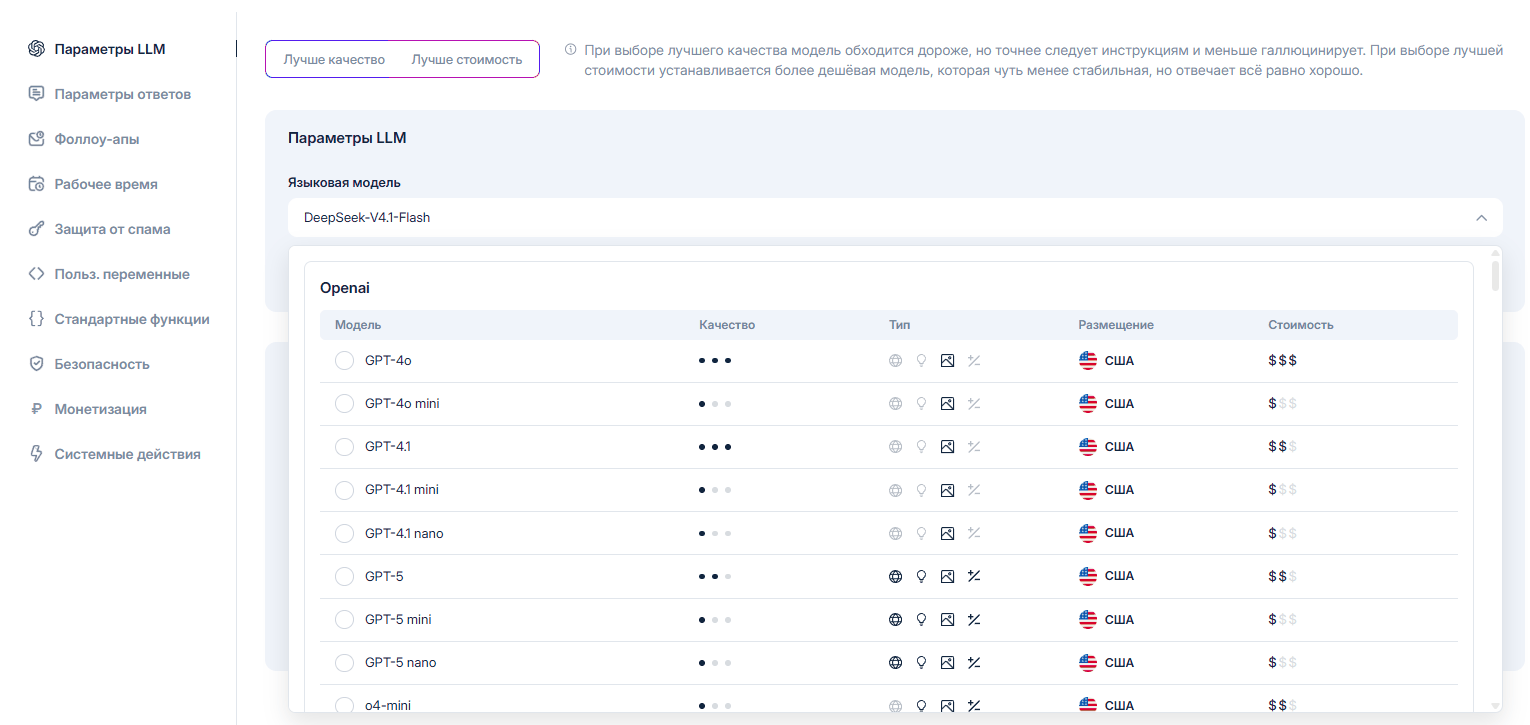Select the GPT-4o model radio button

tap(345, 361)
